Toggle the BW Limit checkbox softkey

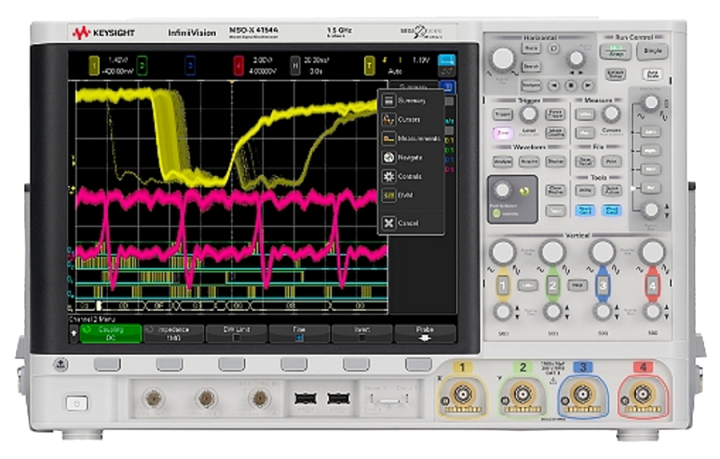tap(236, 334)
